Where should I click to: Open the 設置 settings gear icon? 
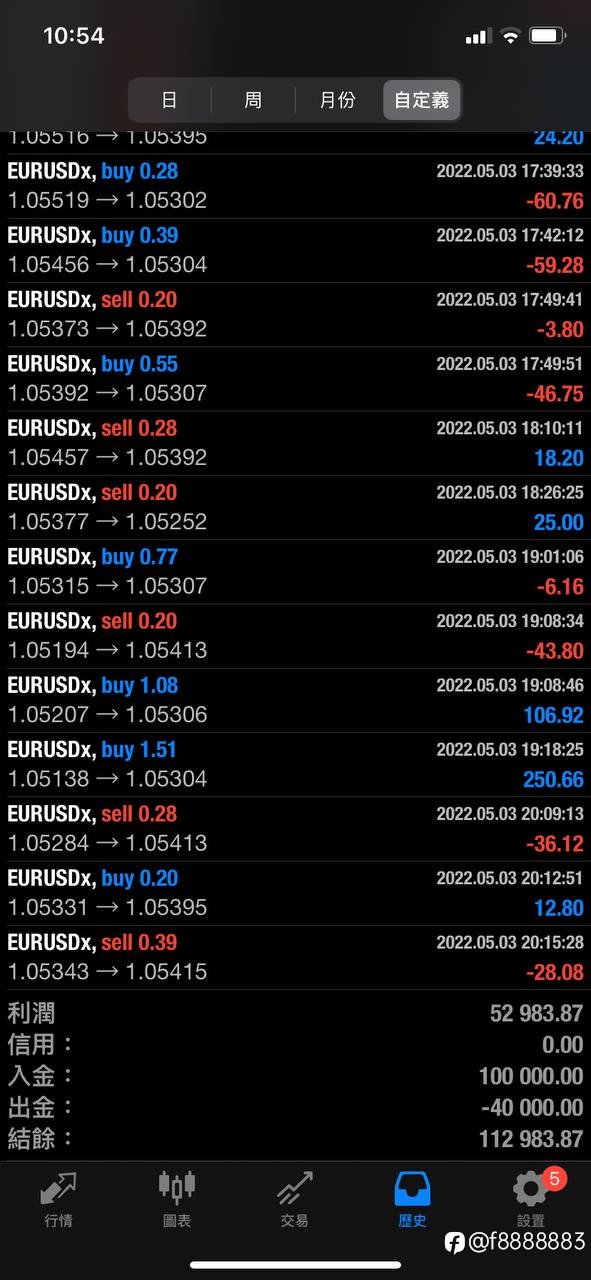click(531, 1188)
